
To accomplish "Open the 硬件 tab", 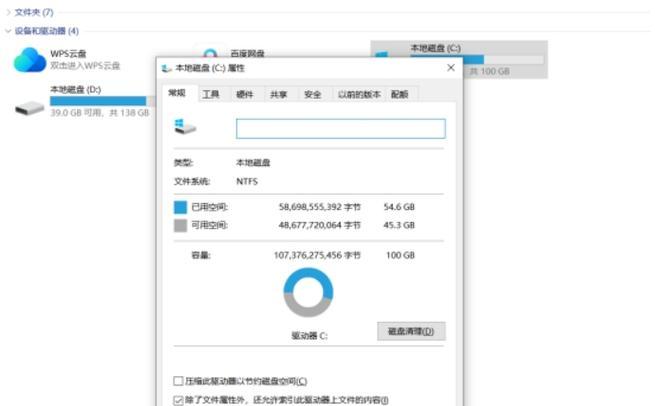I will click(245, 94).
